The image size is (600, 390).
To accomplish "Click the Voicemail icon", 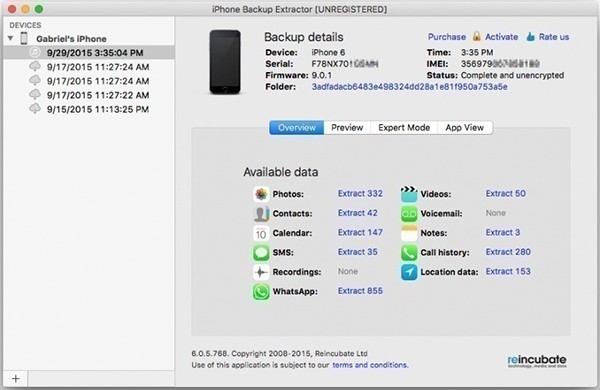I will tap(409, 214).
